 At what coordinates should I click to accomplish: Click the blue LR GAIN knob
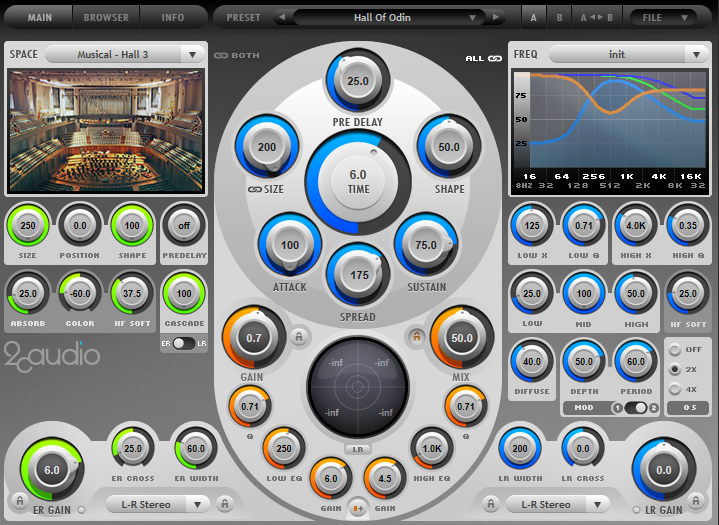[664, 470]
